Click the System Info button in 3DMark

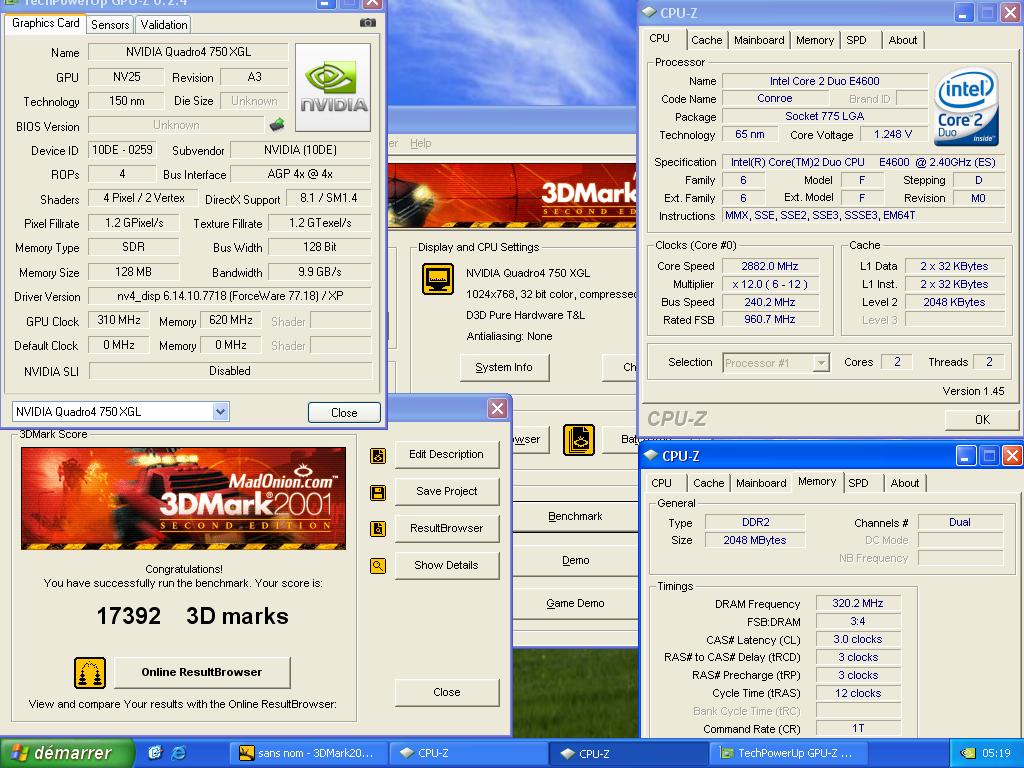click(x=504, y=368)
